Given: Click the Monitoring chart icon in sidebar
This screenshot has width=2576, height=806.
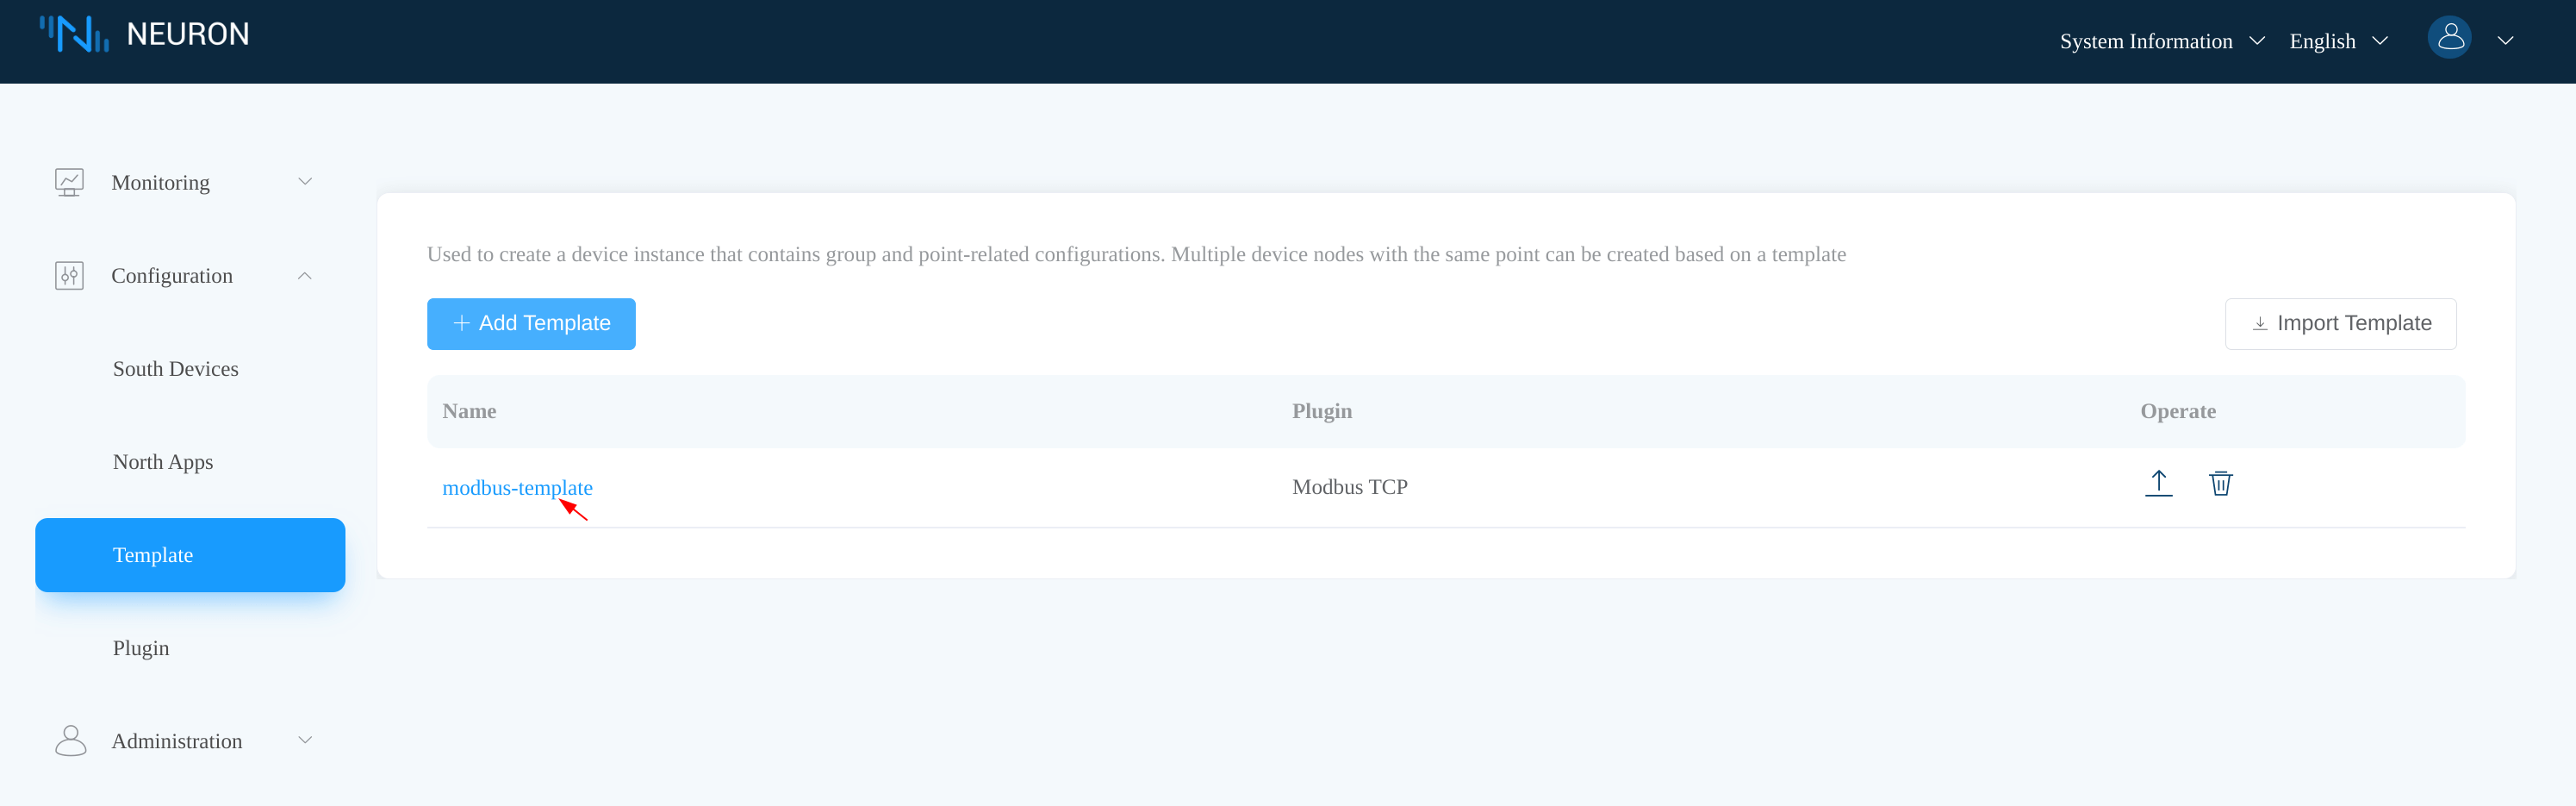Looking at the screenshot, I should coord(69,182).
